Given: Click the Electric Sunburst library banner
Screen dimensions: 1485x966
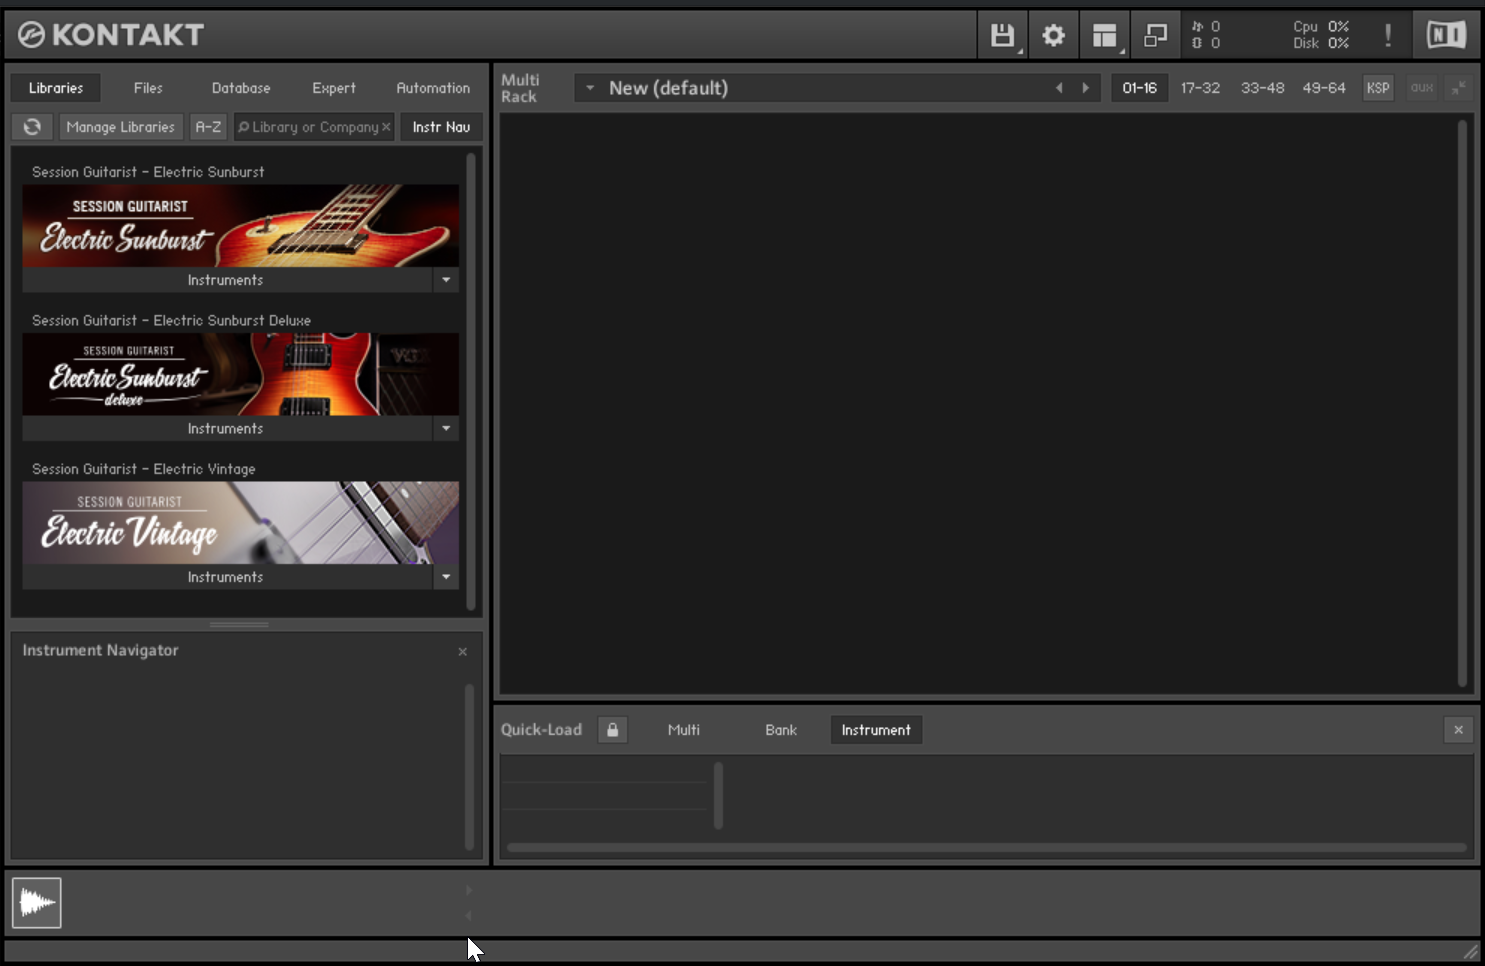Looking at the screenshot, I should [240, 225].
